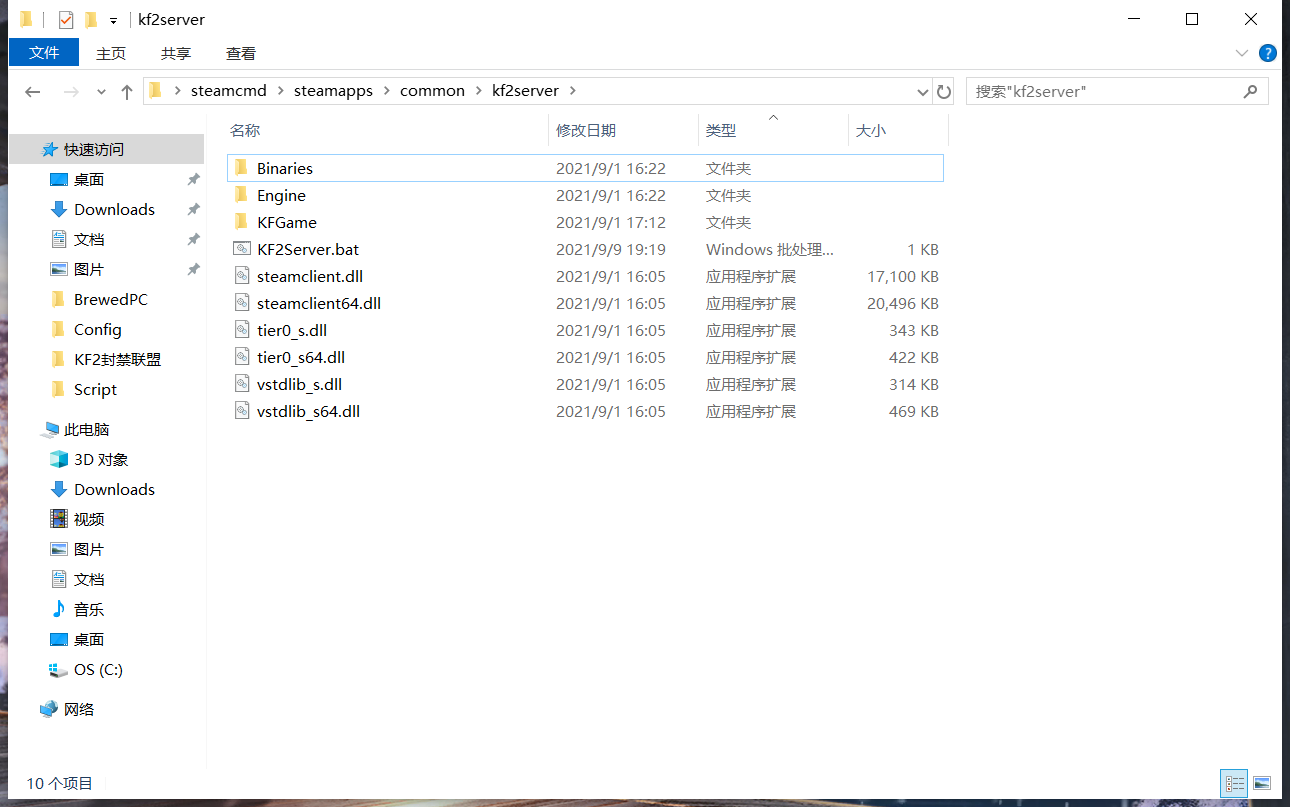Select the vstdlib_s64.dll file icon

tap(241, 411)
